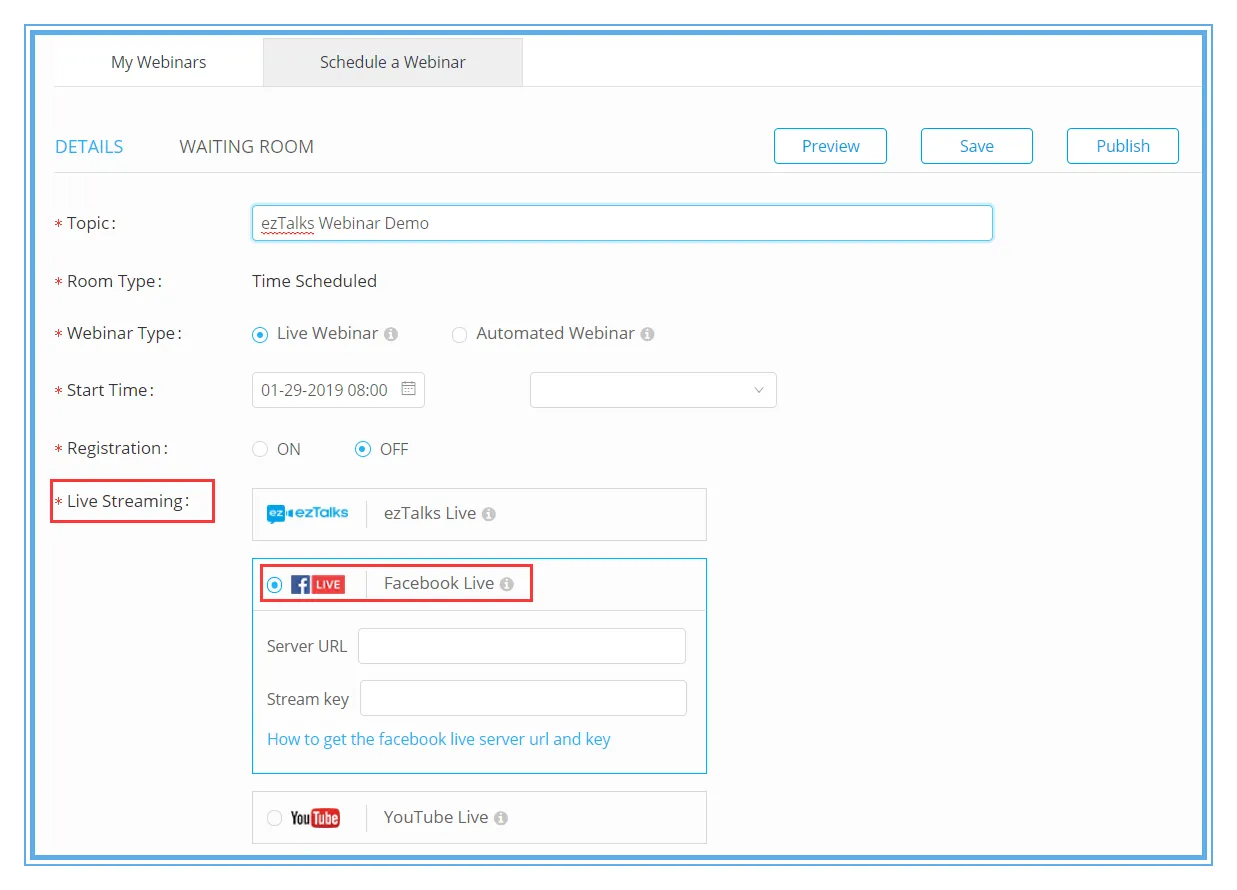This screenshot has width=1237, height=890.
Task: Click the Facebook LIVE logo icon
Action: [318, 584]
